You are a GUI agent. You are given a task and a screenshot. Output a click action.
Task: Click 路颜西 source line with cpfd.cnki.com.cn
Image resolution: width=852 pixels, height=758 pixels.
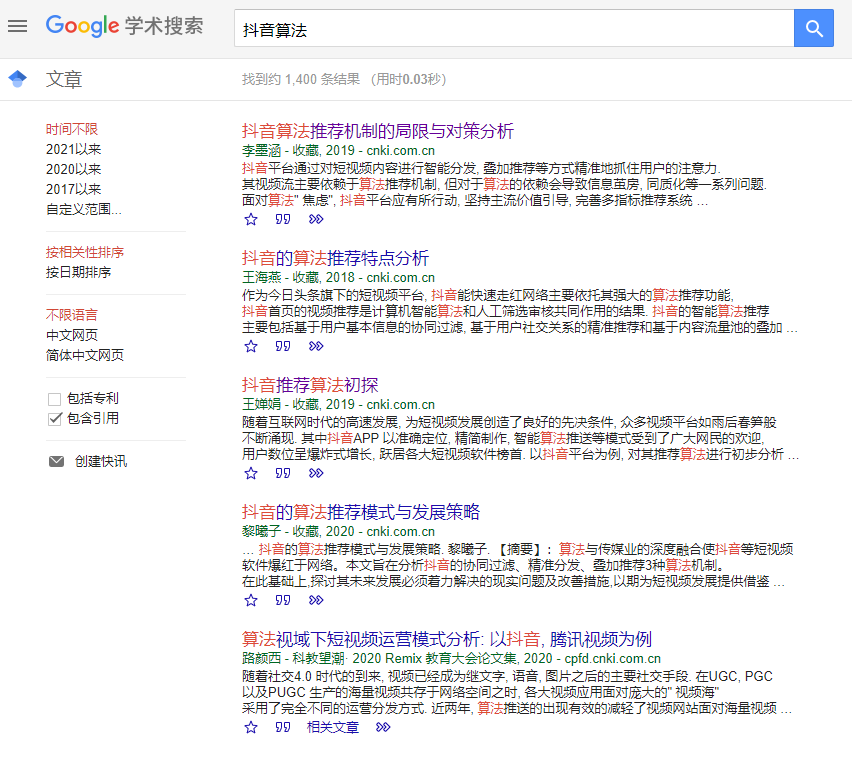tap(451, 659)
